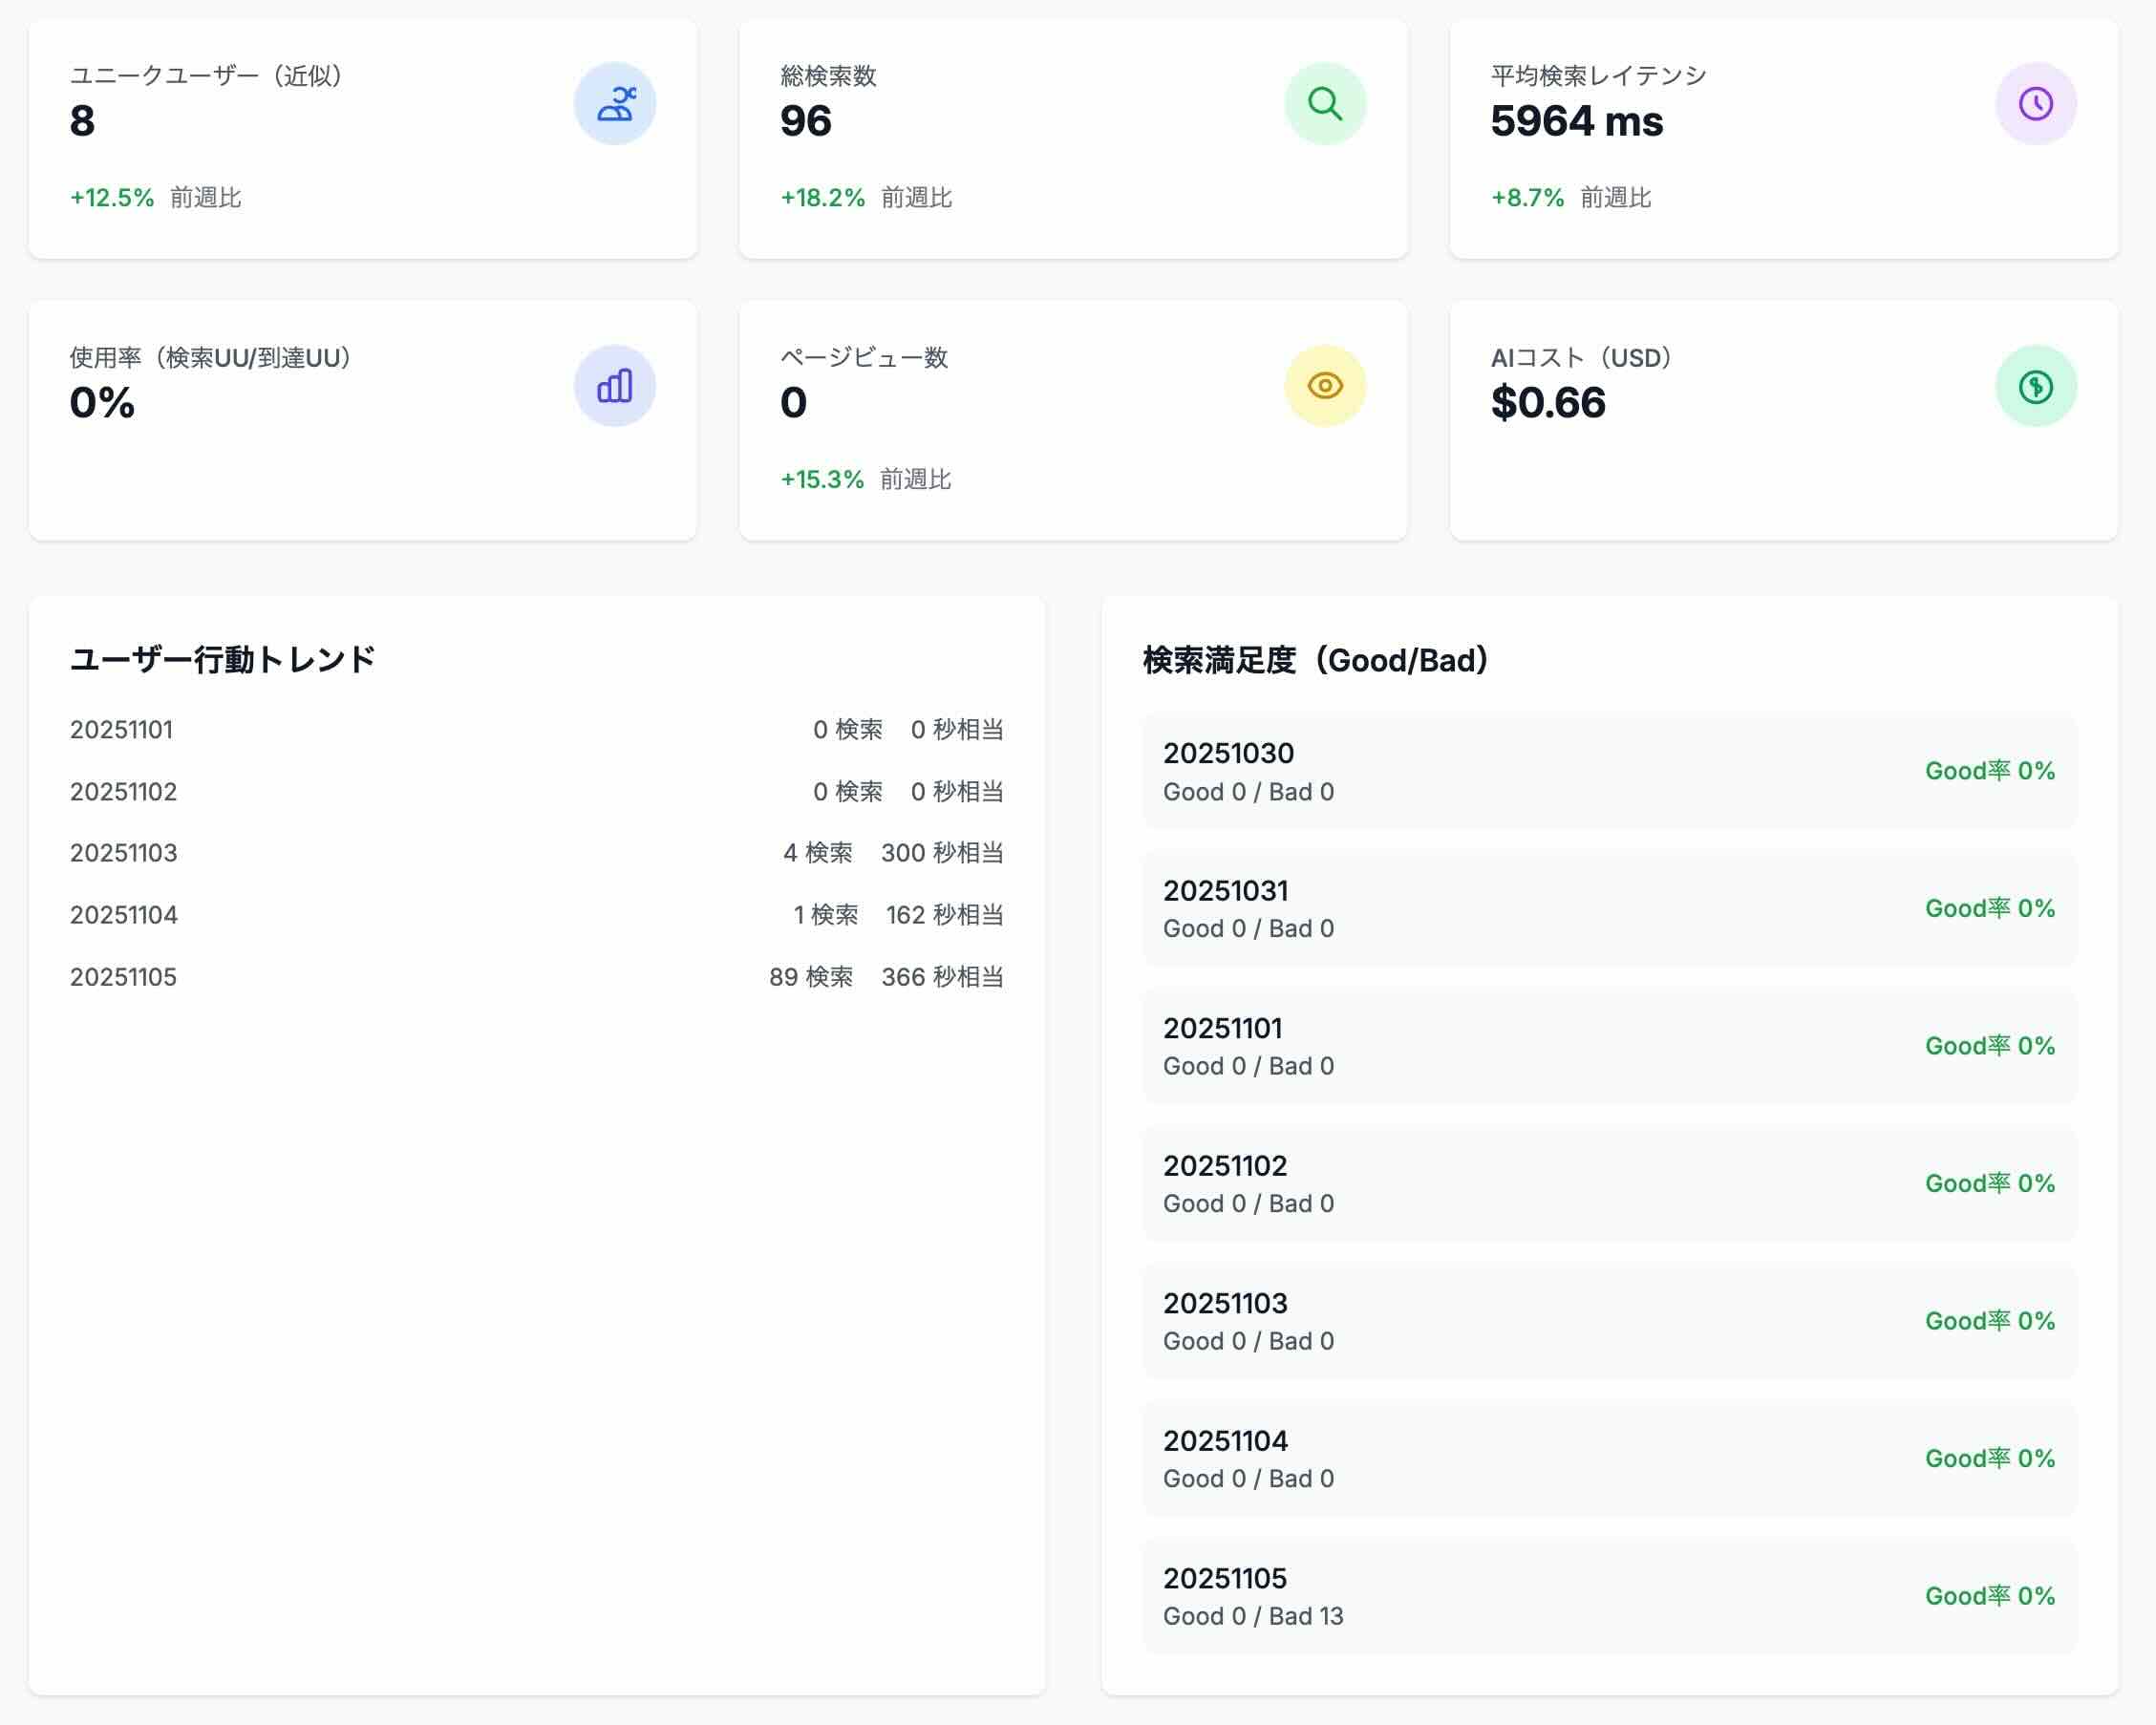Click the +12.5% unique users change text

tap(112, 198)
